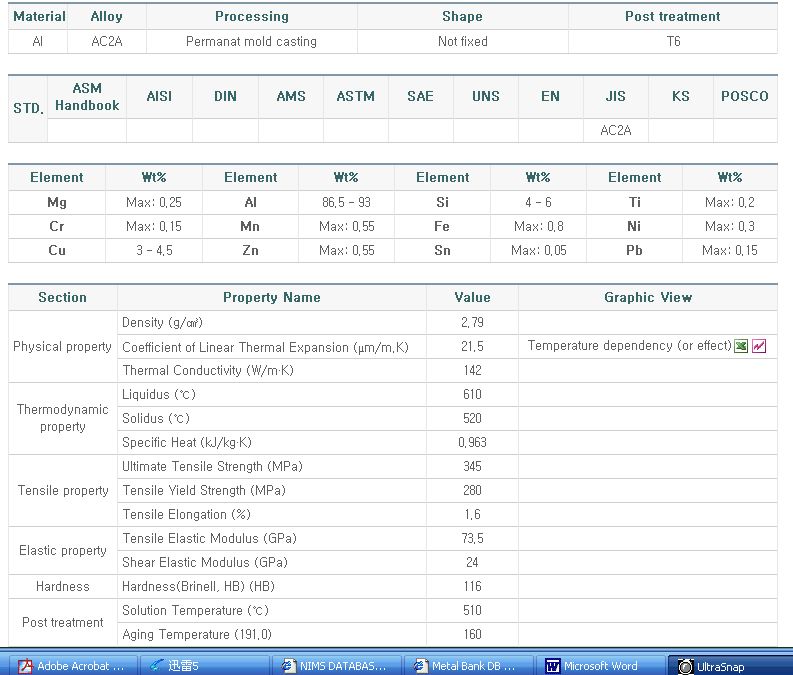This screenshot has height=675, width=793.
Task: Click the Permanat mold casting cell
Action: [x=251, y=41]
